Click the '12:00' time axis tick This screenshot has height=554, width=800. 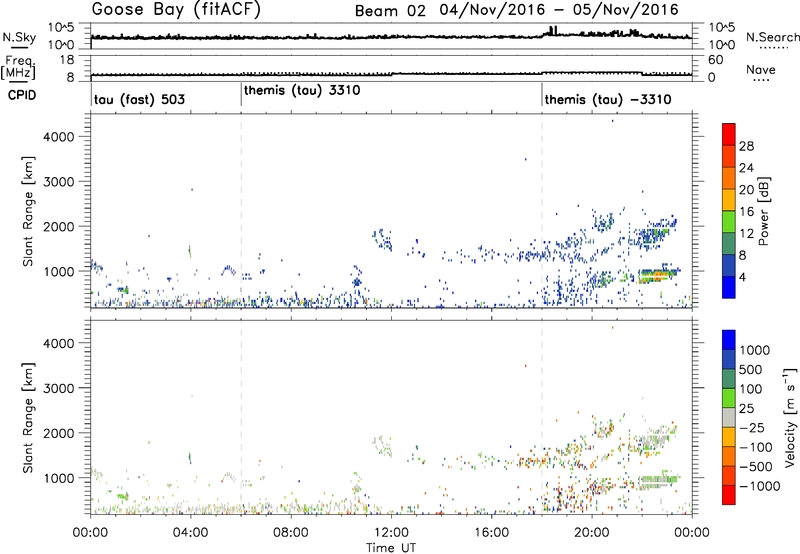(391, 533)
